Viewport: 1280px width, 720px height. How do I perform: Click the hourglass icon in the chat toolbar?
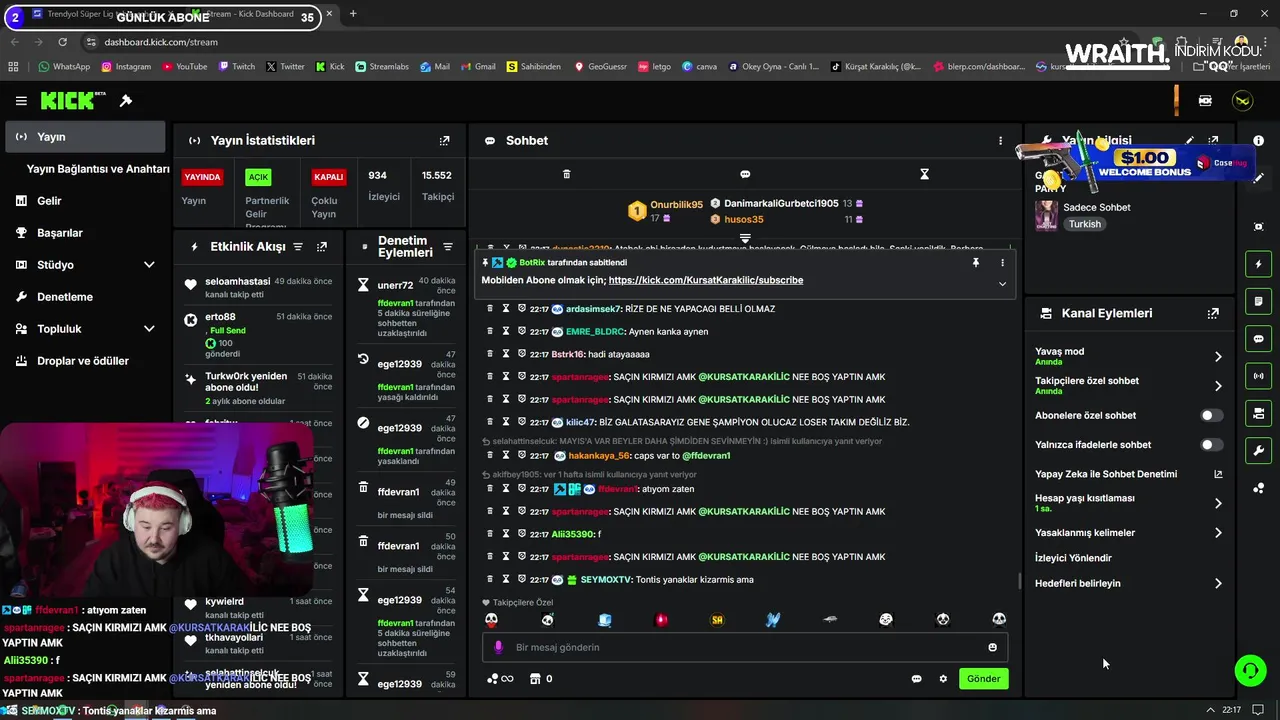click(x=924, y=174)
